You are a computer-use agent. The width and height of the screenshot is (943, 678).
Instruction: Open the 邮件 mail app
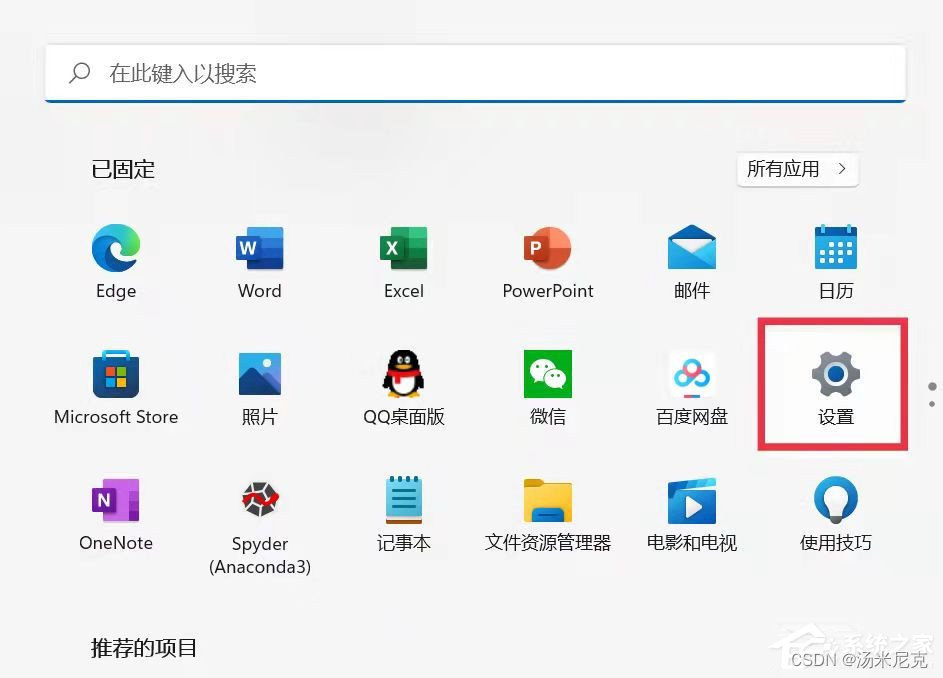click(x=692, y=247)
